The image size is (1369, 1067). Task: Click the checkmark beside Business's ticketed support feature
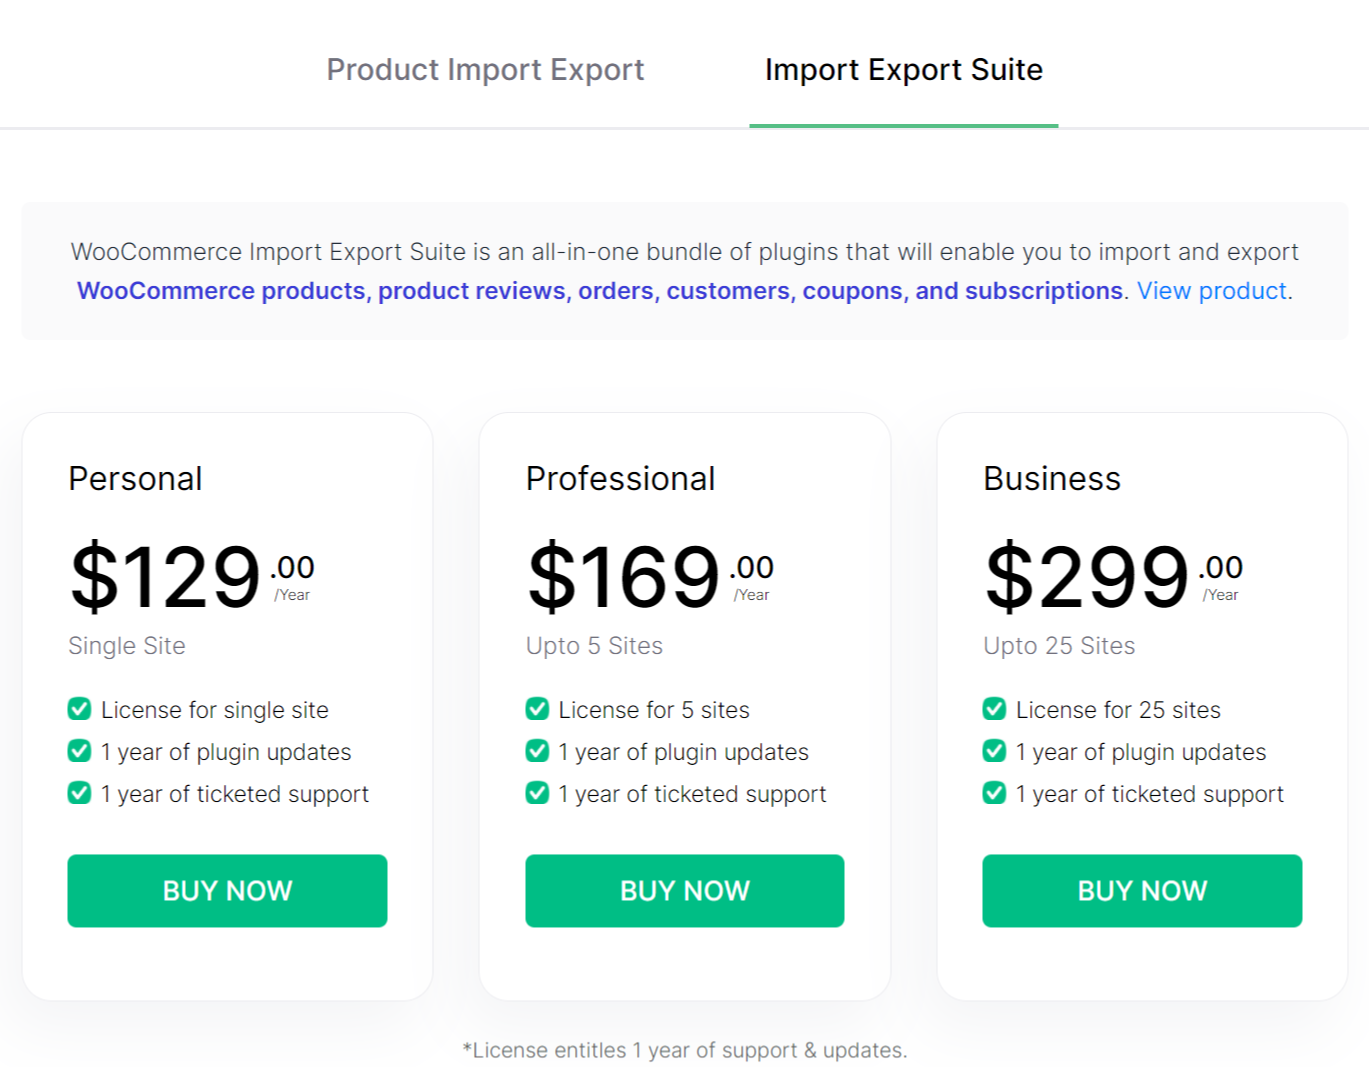[x=994, y=793]
